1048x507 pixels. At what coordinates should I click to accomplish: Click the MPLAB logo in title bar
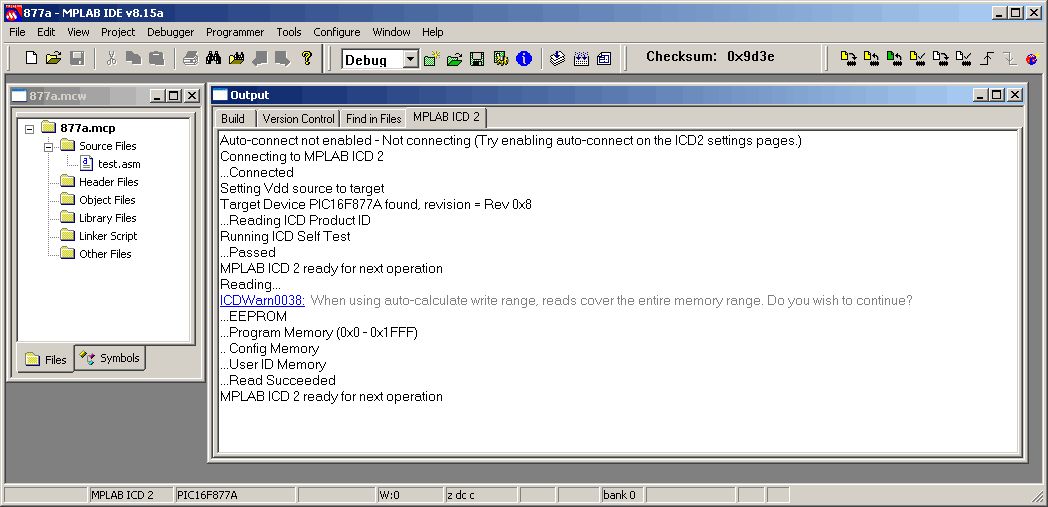(12, 13)
